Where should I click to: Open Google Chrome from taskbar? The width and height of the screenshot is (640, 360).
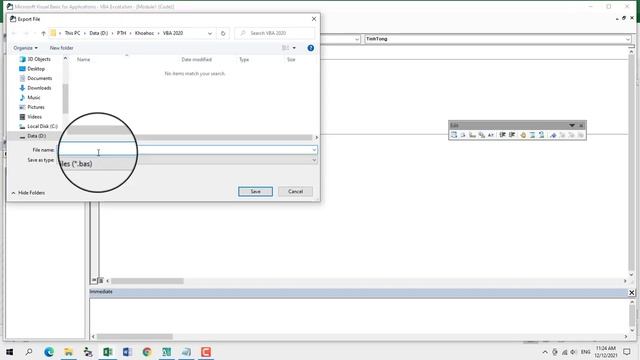147,352
